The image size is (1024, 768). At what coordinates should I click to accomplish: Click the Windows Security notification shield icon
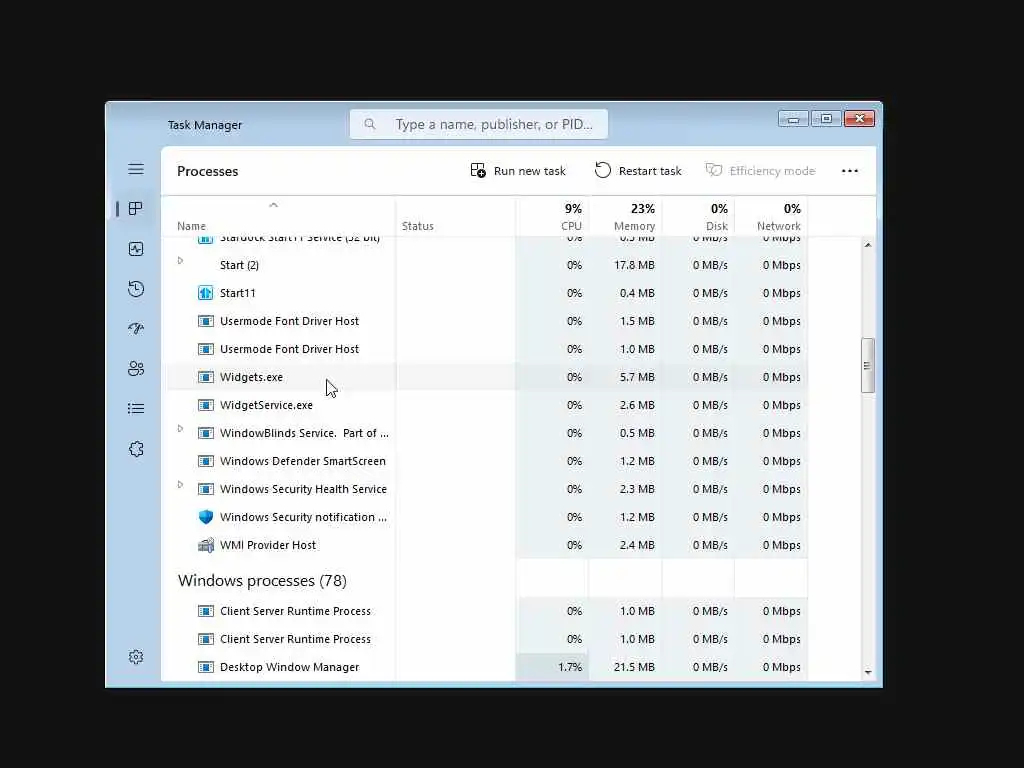[206, 517]
